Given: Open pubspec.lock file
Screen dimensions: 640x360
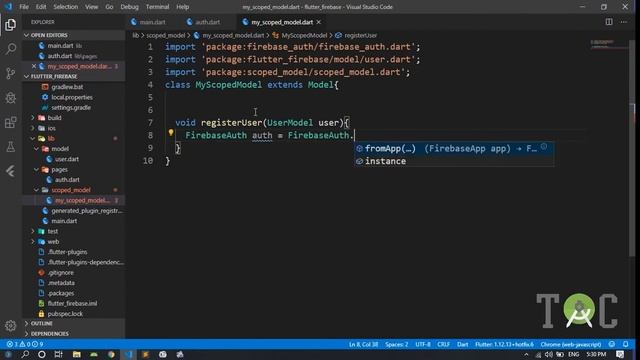Looking at the screenshot, I should (65, 313).
